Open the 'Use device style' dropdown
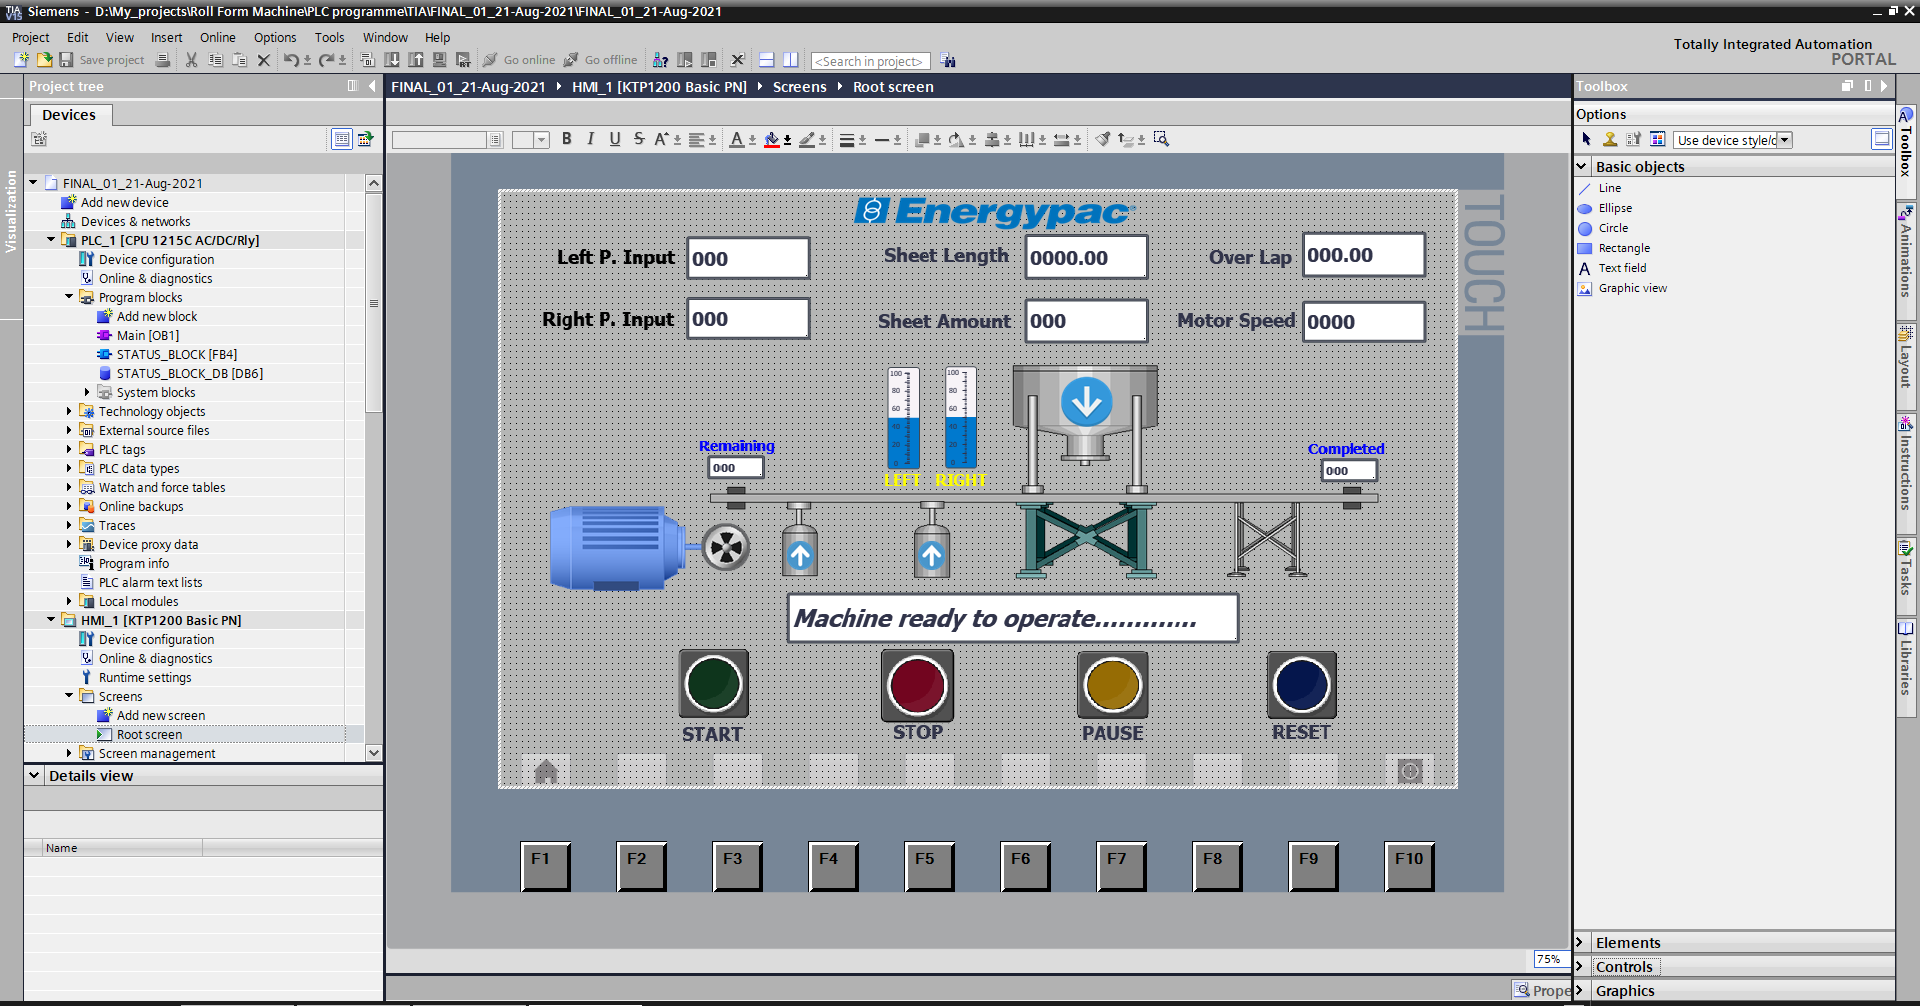This screenshot has height=1006, width=1920. pyautogui.click(x=1782, y=139)
